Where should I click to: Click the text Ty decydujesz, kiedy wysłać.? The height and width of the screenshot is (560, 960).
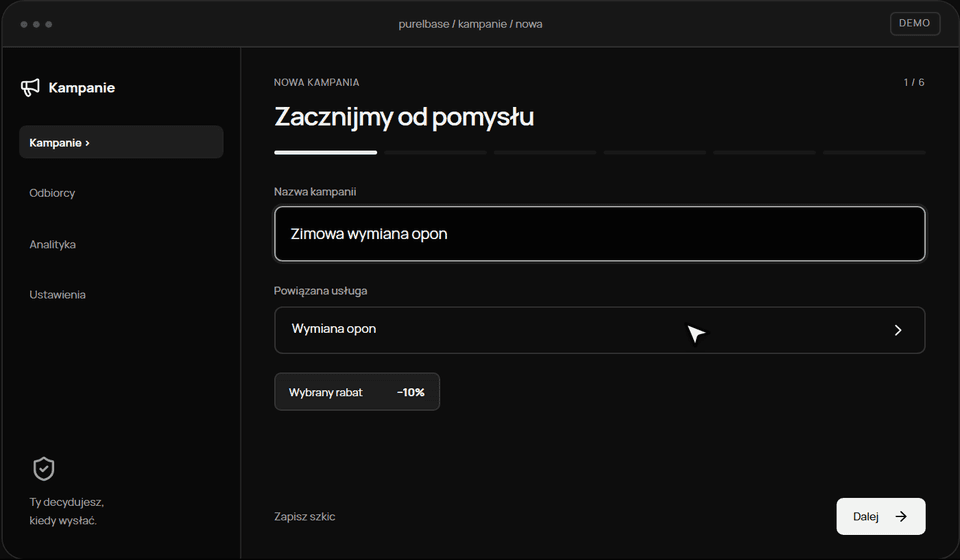[x=67, y=511]
